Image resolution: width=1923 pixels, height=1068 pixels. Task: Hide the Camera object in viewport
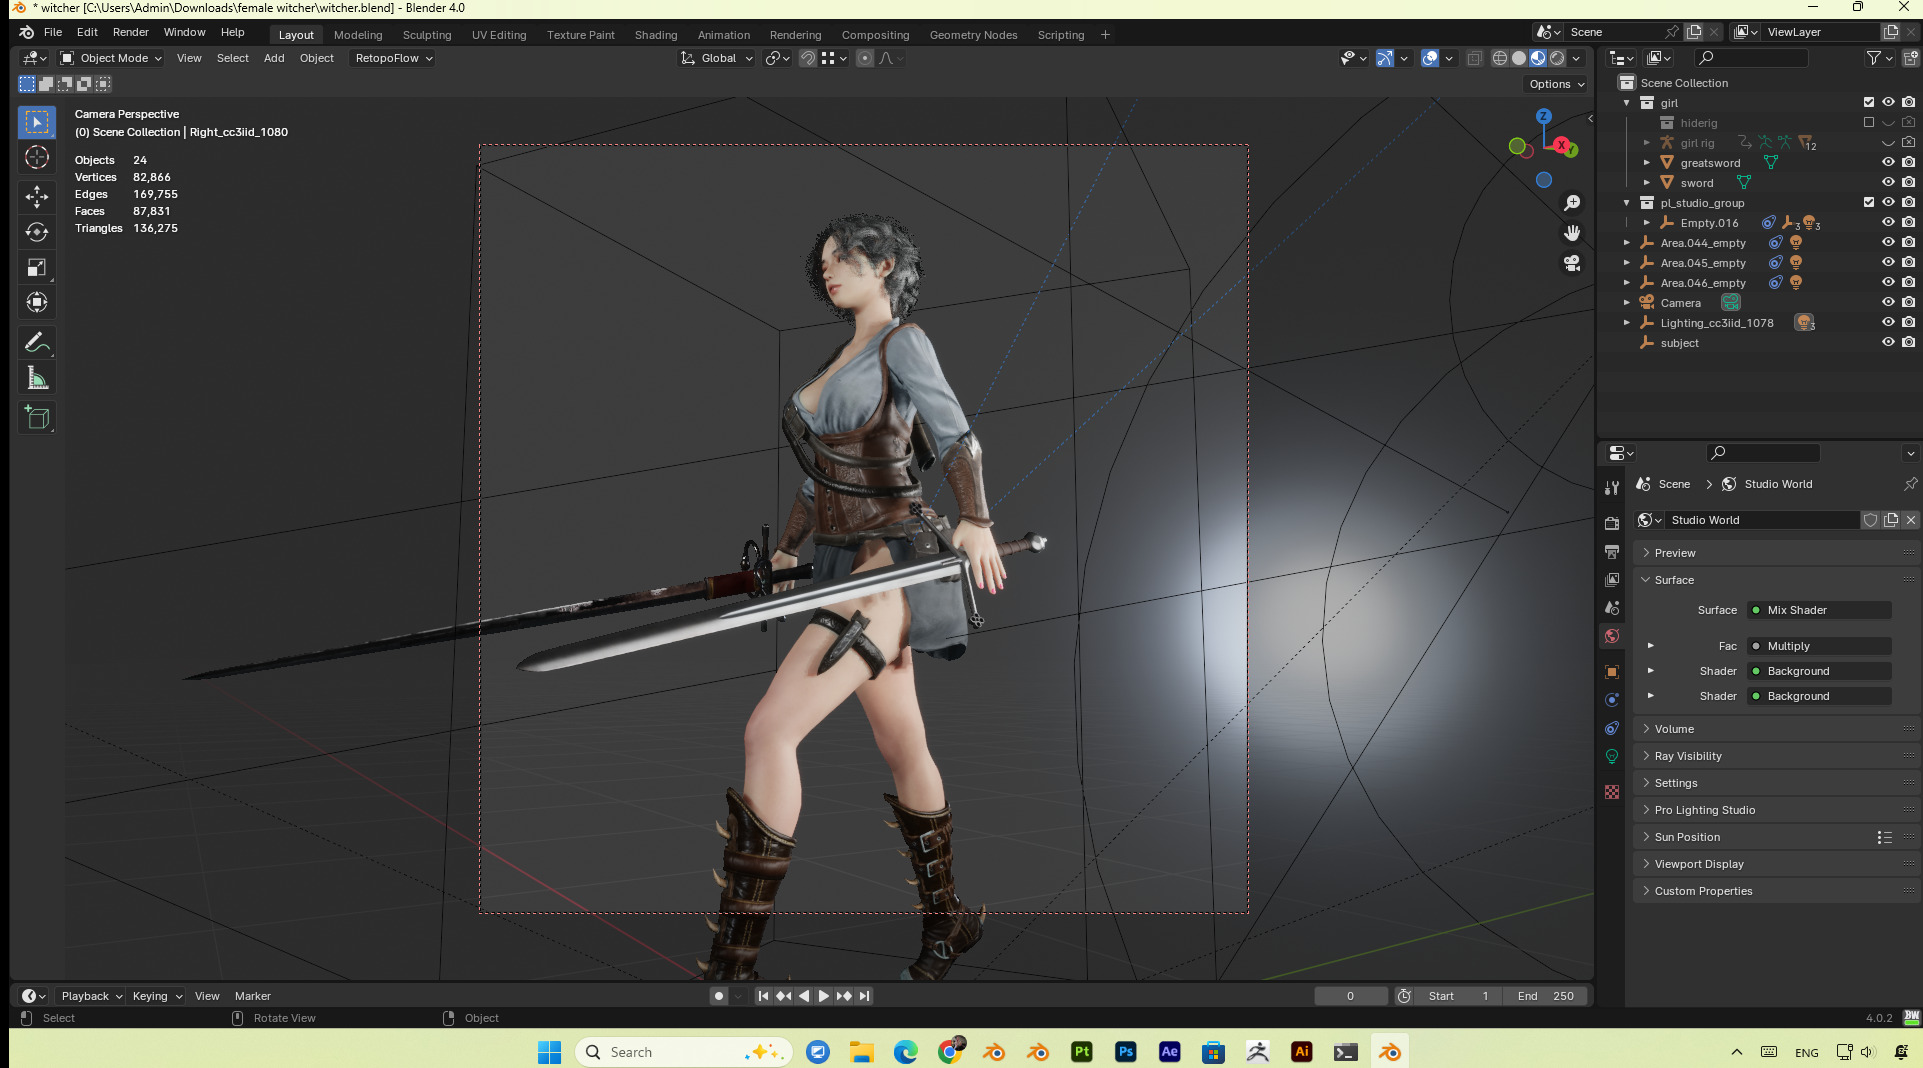click(1888, 303)
